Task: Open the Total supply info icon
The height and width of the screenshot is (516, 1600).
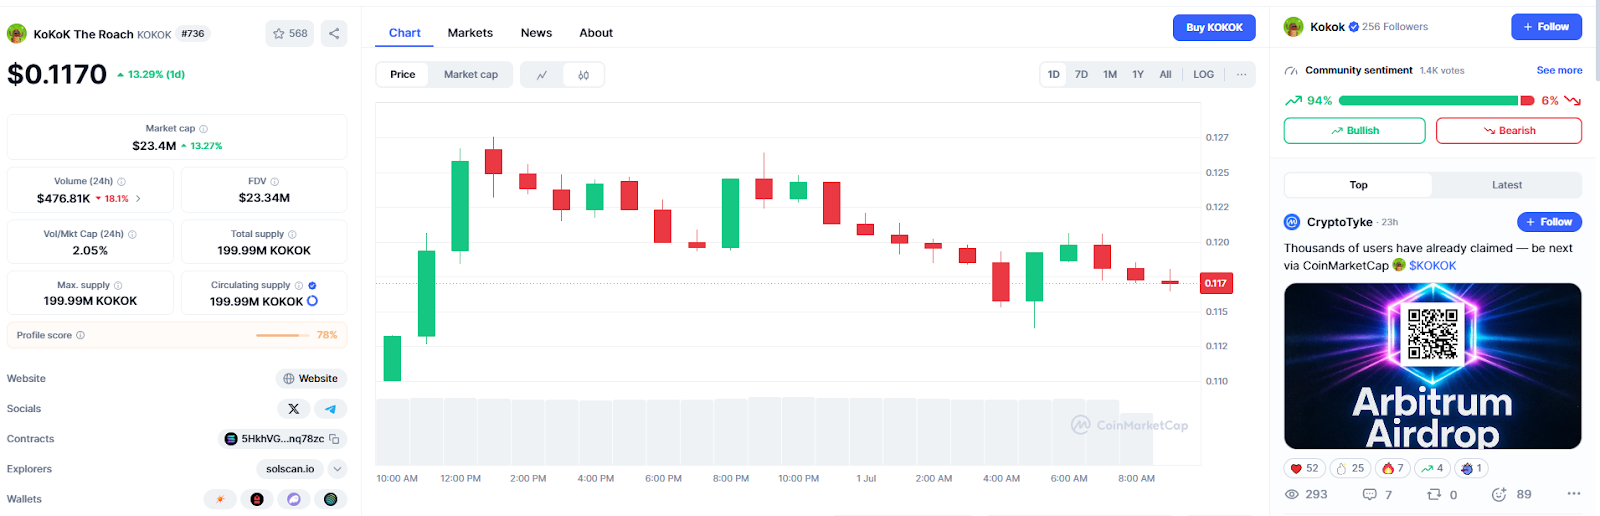Action: tap(292, 234)
